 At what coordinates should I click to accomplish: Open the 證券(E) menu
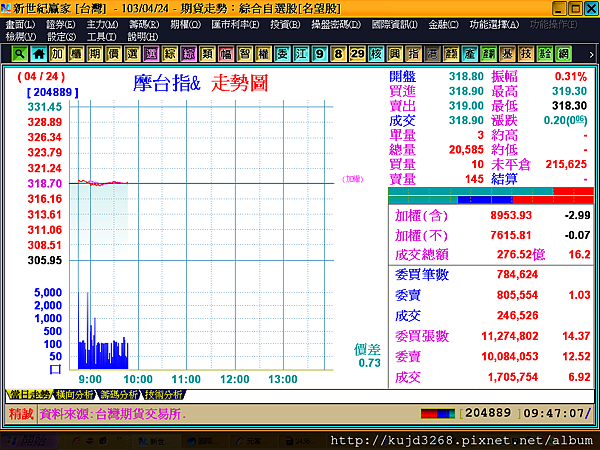click(x=61, y=24)
